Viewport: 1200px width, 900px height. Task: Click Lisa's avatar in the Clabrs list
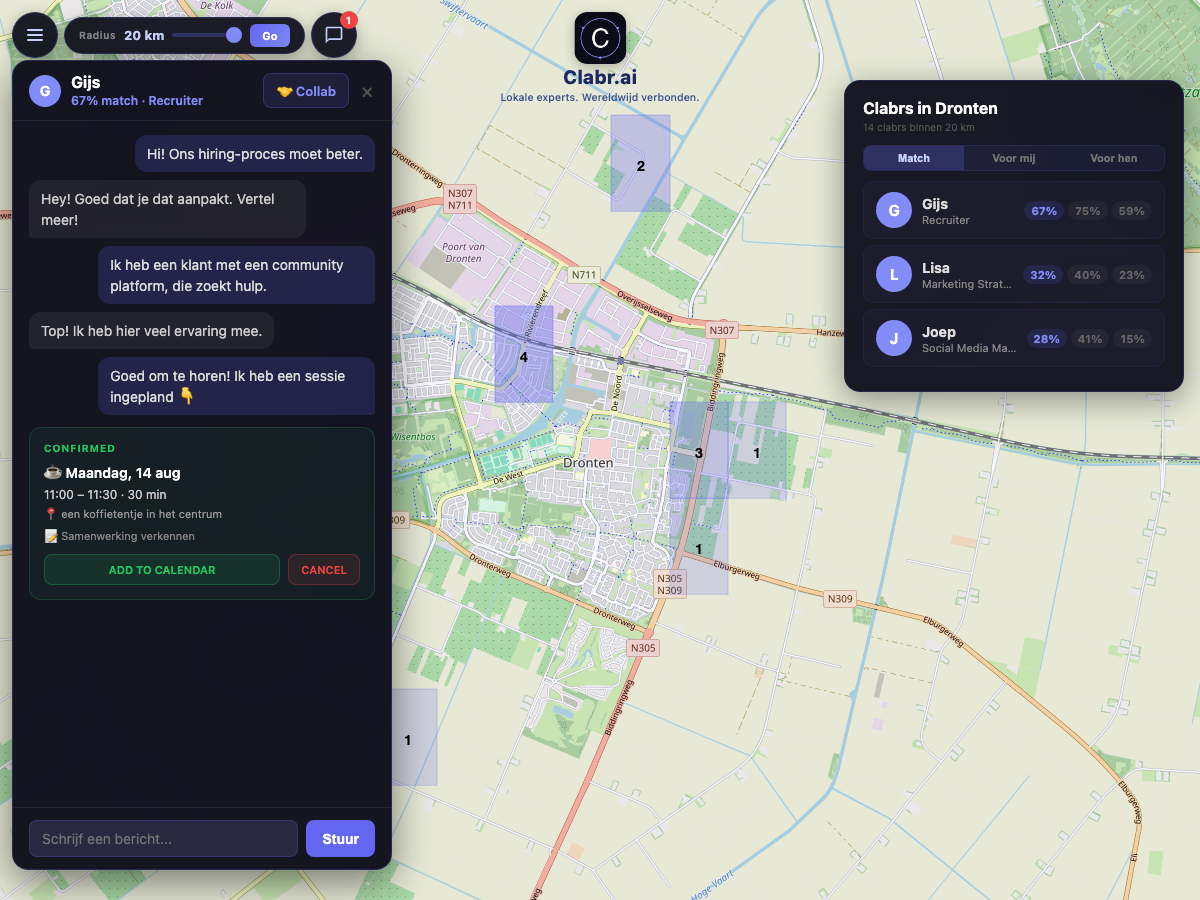click(893, 275)
